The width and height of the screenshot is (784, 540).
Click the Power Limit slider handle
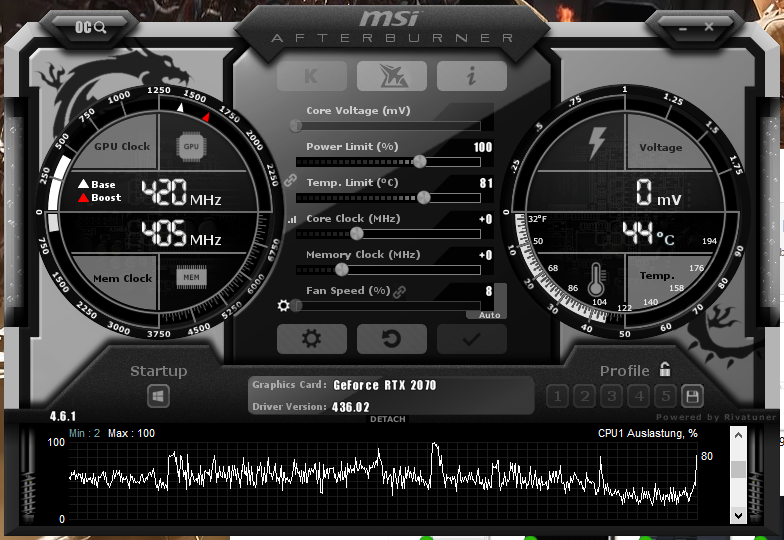coord(420,161)
